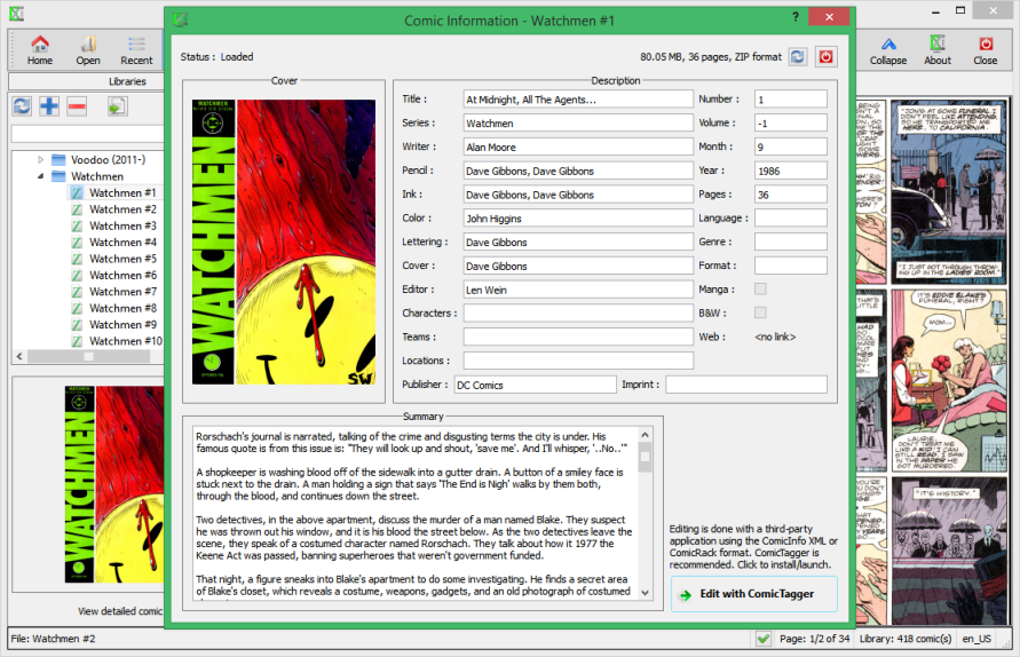Remove library with red minus icon
The image size is (1020, 657).
pyautogui.click(x=77, y=106)
